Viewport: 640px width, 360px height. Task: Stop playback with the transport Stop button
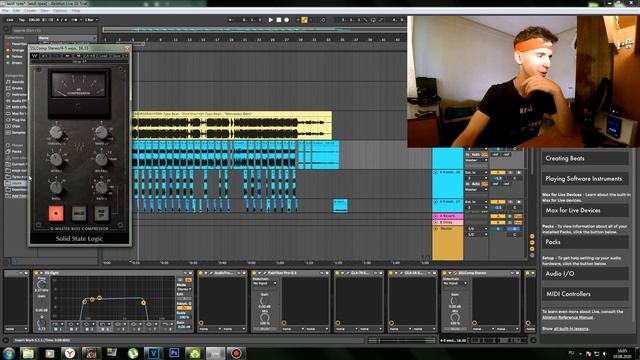(x=279, y=20)
